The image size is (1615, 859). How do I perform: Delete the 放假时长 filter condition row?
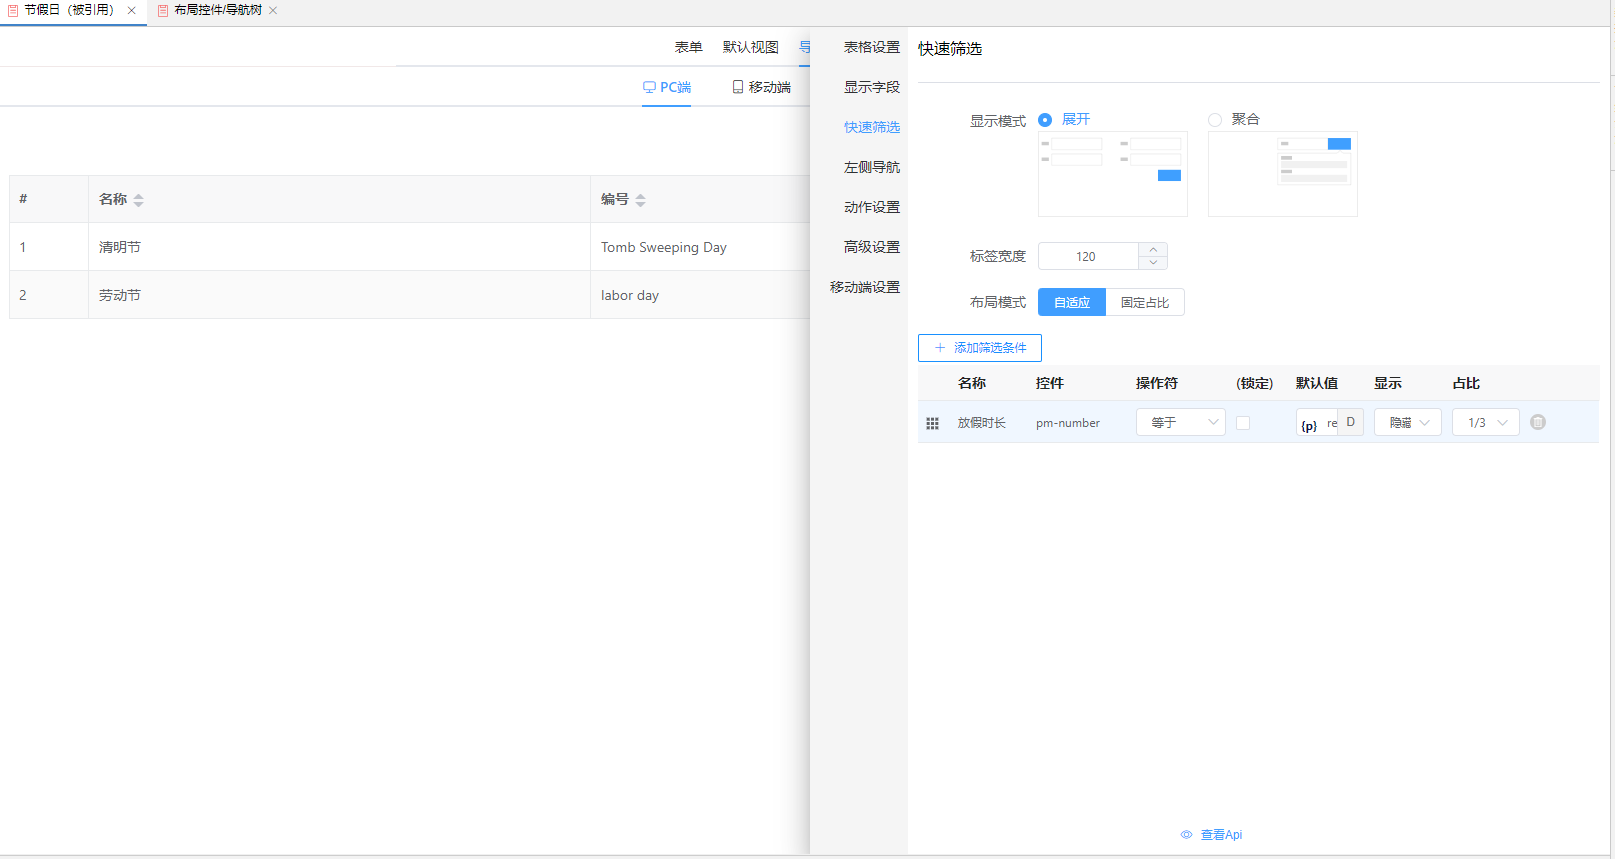point(1538,422)
